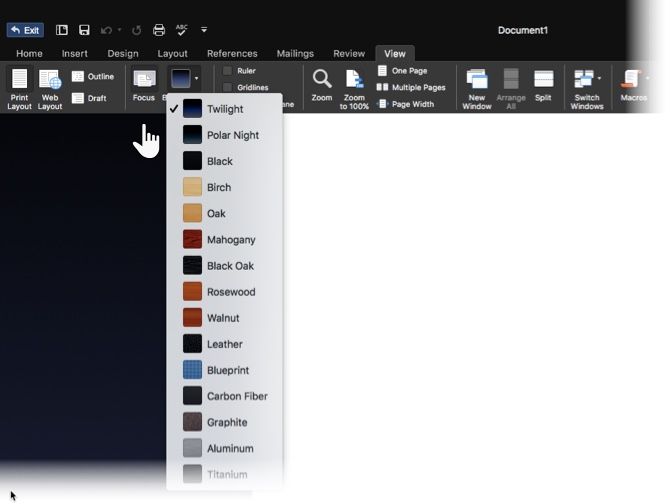Pick the Polar Night background
Viewport: 670px width, 504px height.
click(x=225, y=135)
